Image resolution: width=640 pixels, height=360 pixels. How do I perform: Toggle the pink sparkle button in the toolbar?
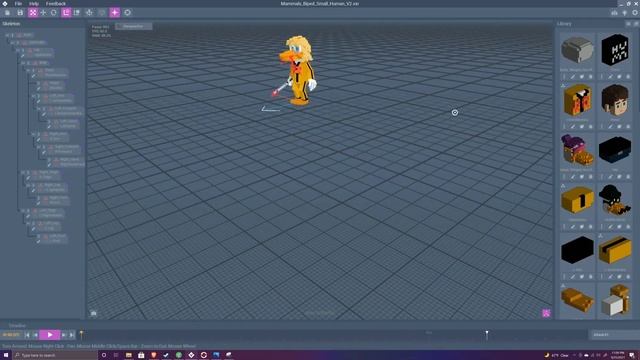[115, 13]
